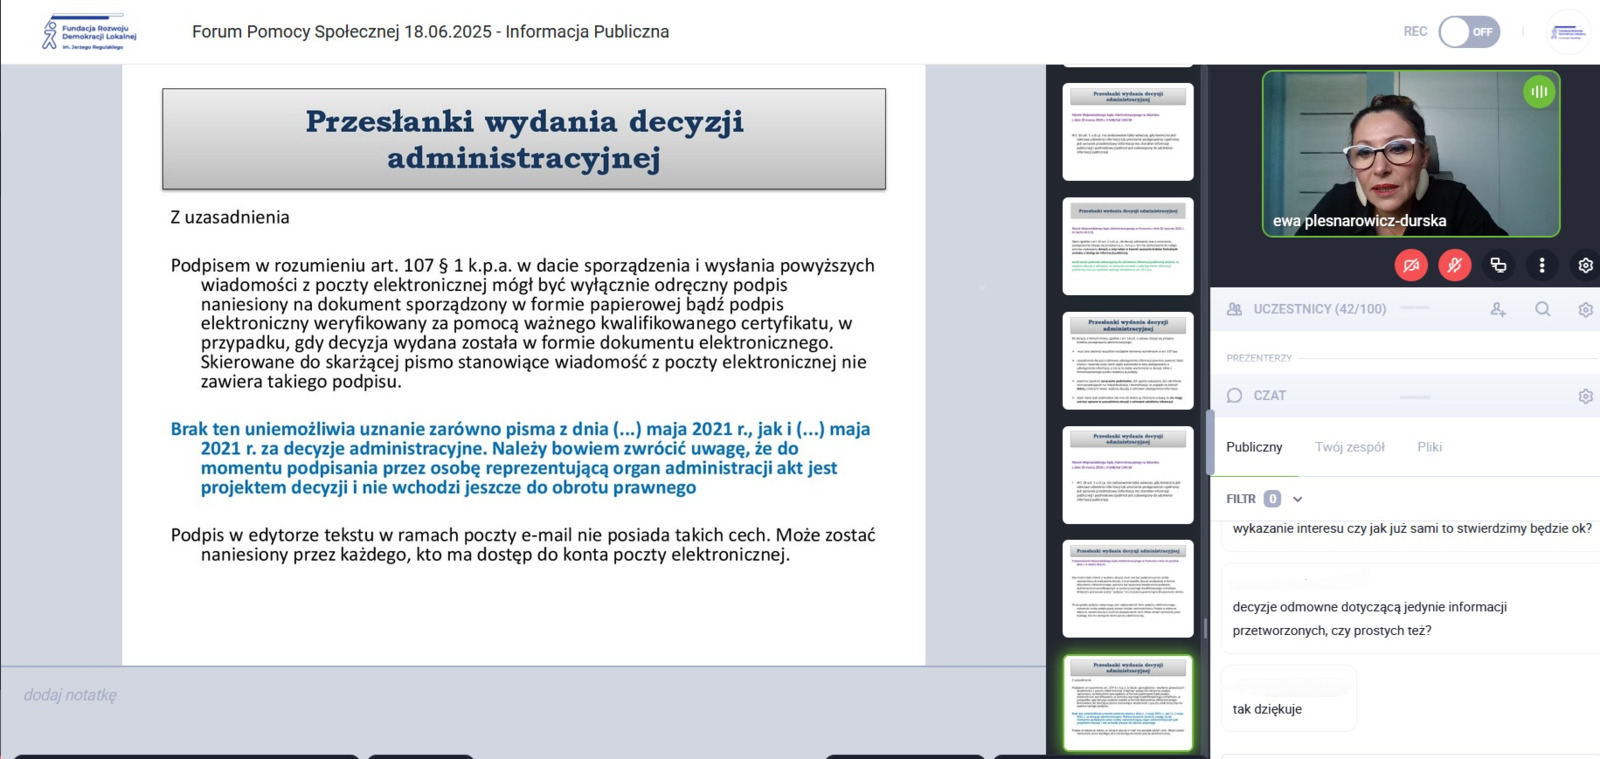Screen dimensions: 1600x759
Task: Click ewa plesnarowicz-durska video tile
Action: pos(1411,154)
